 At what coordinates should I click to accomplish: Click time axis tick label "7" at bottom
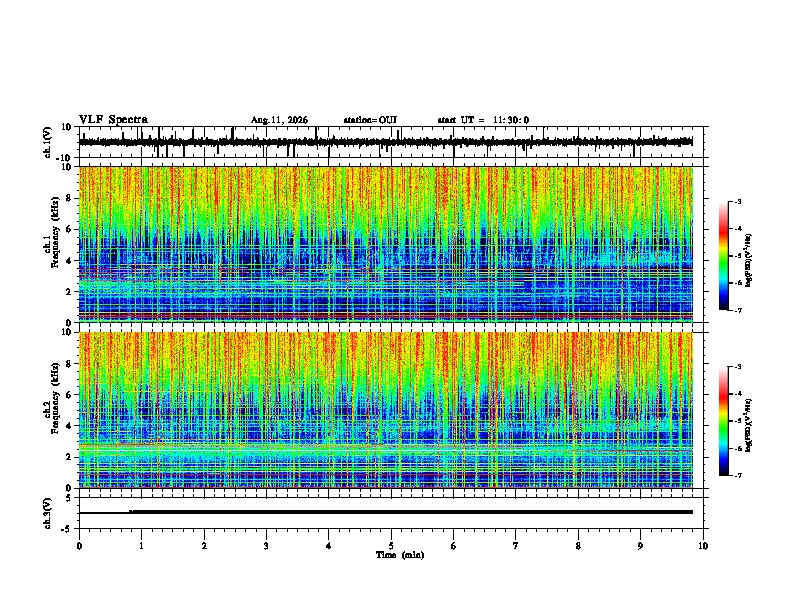[516, 545]
